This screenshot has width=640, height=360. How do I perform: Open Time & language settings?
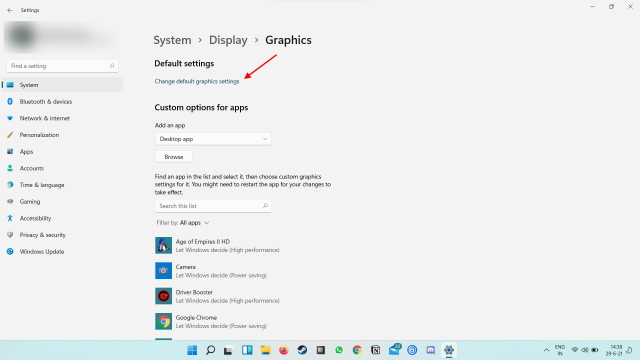[x=62, y=185]
